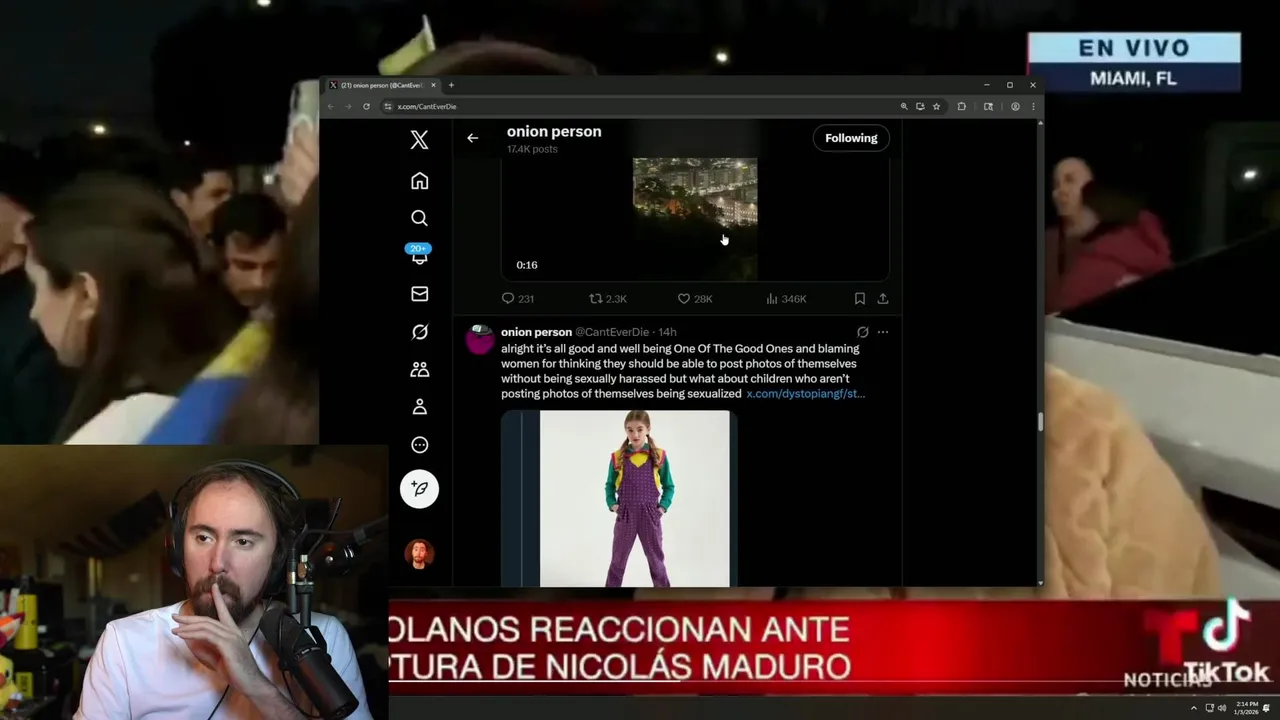The height and width of the screenshot is (720, 1280).
Task: Open Windows notification center icon
Action: [x=1267, y=708]
